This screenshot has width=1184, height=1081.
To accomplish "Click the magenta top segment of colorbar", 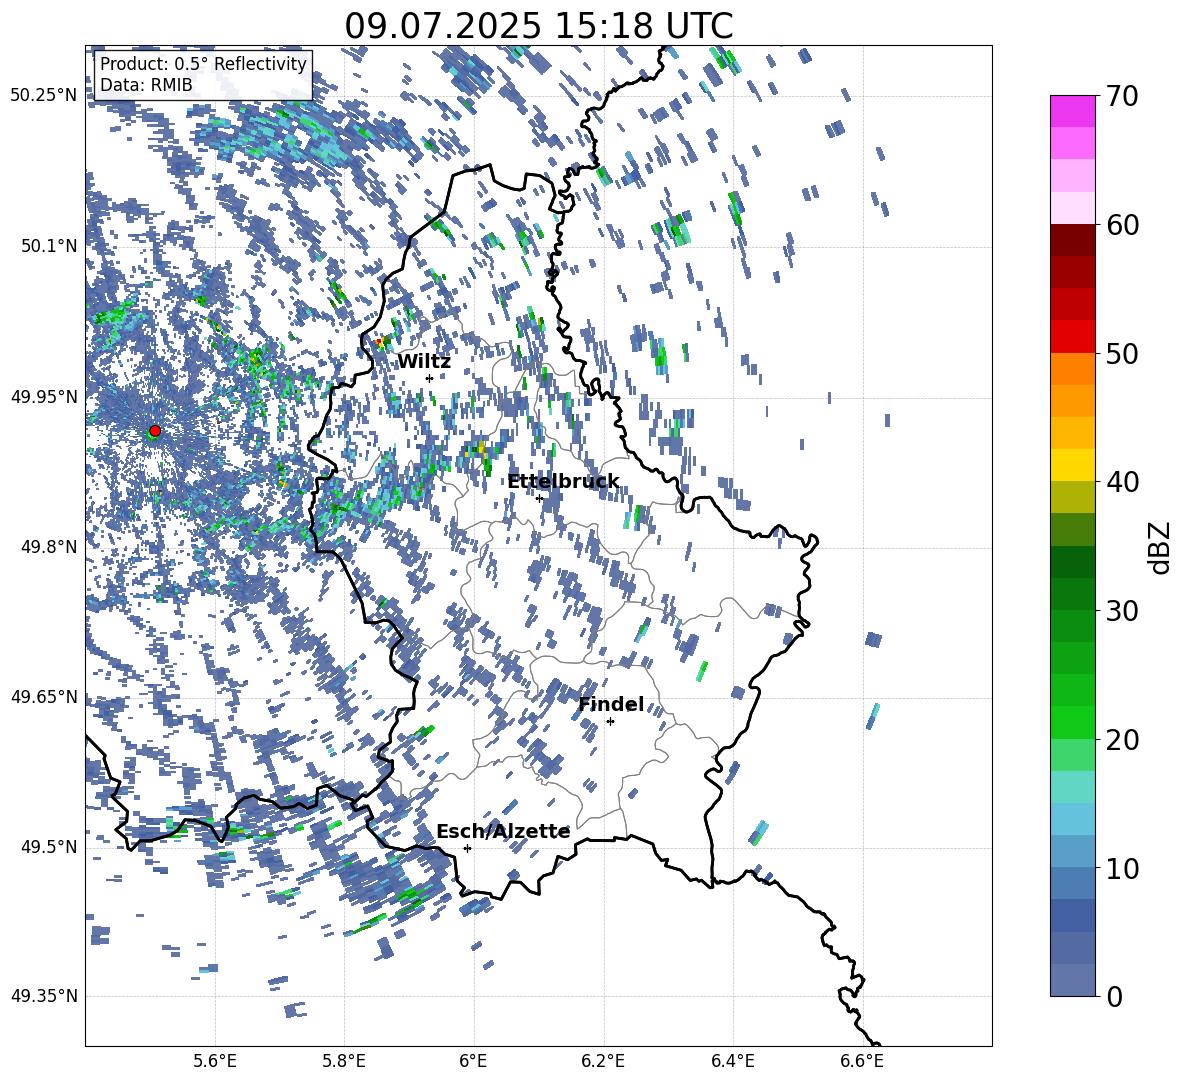I will (1072, 111).
